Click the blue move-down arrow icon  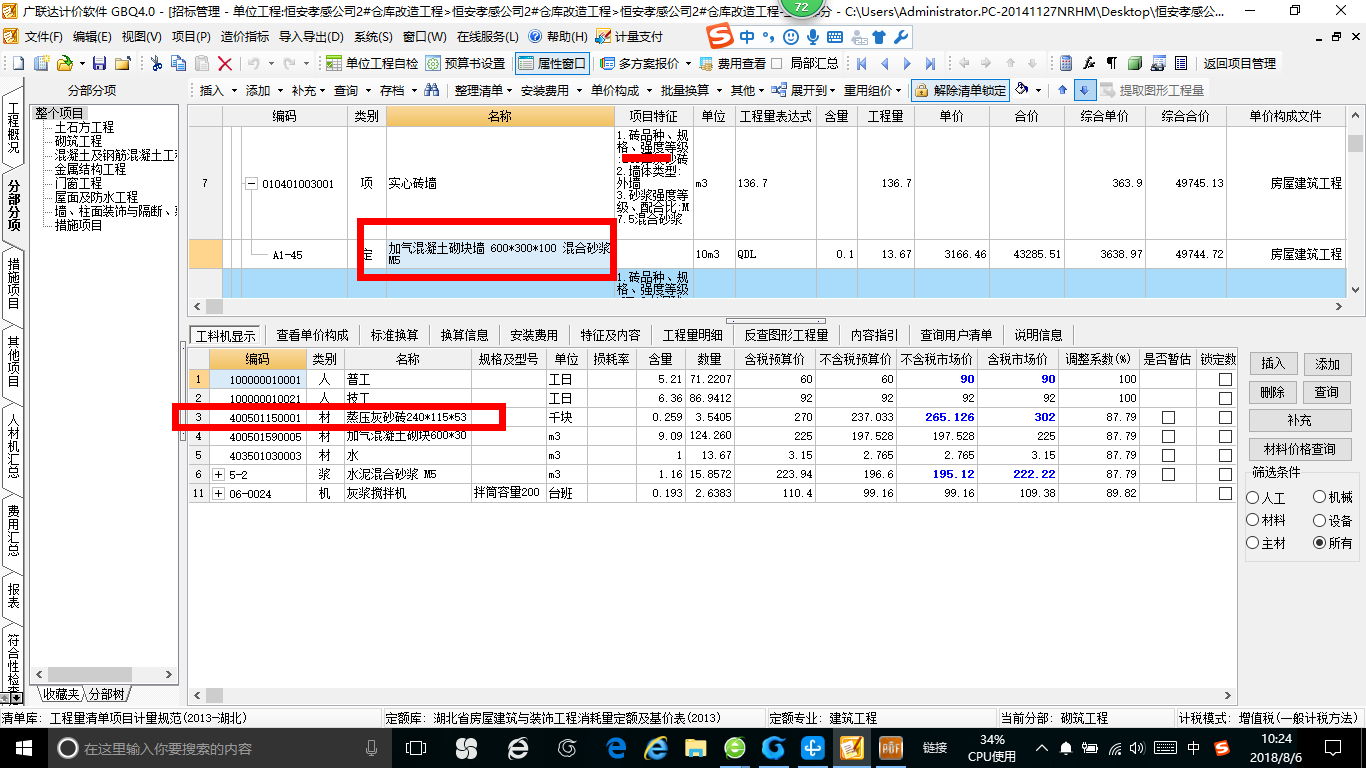[x=1086, y=90]
